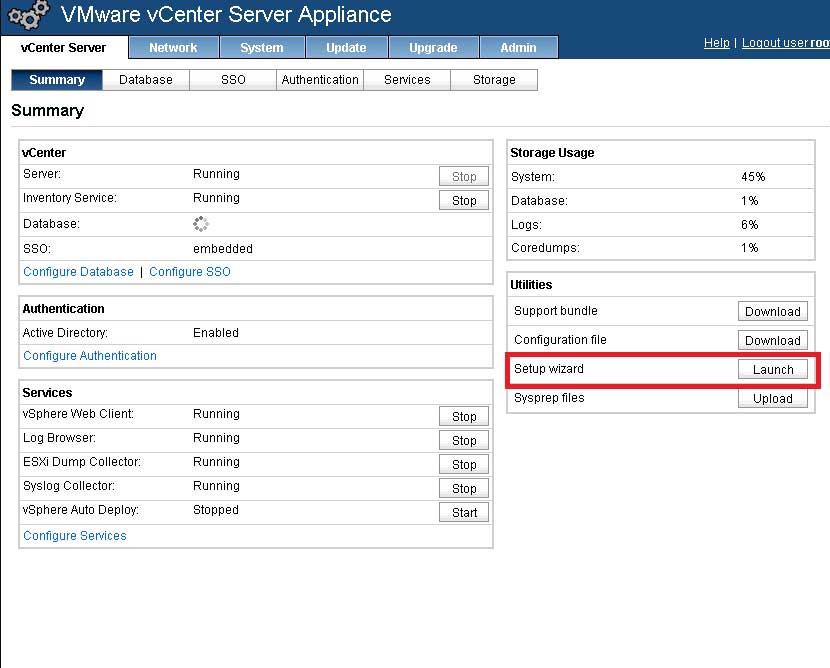The width and height of the screenshot is (830, 668).
Task: Open the Upgrade tab
Action: pos(433,48)
